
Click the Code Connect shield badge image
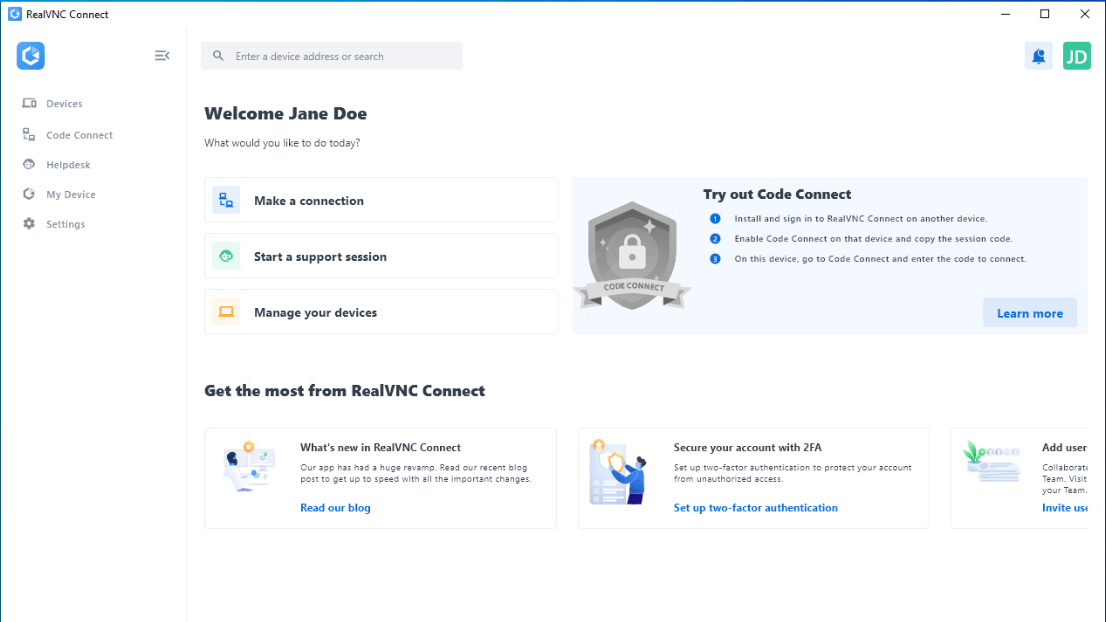tap(632, 255)
